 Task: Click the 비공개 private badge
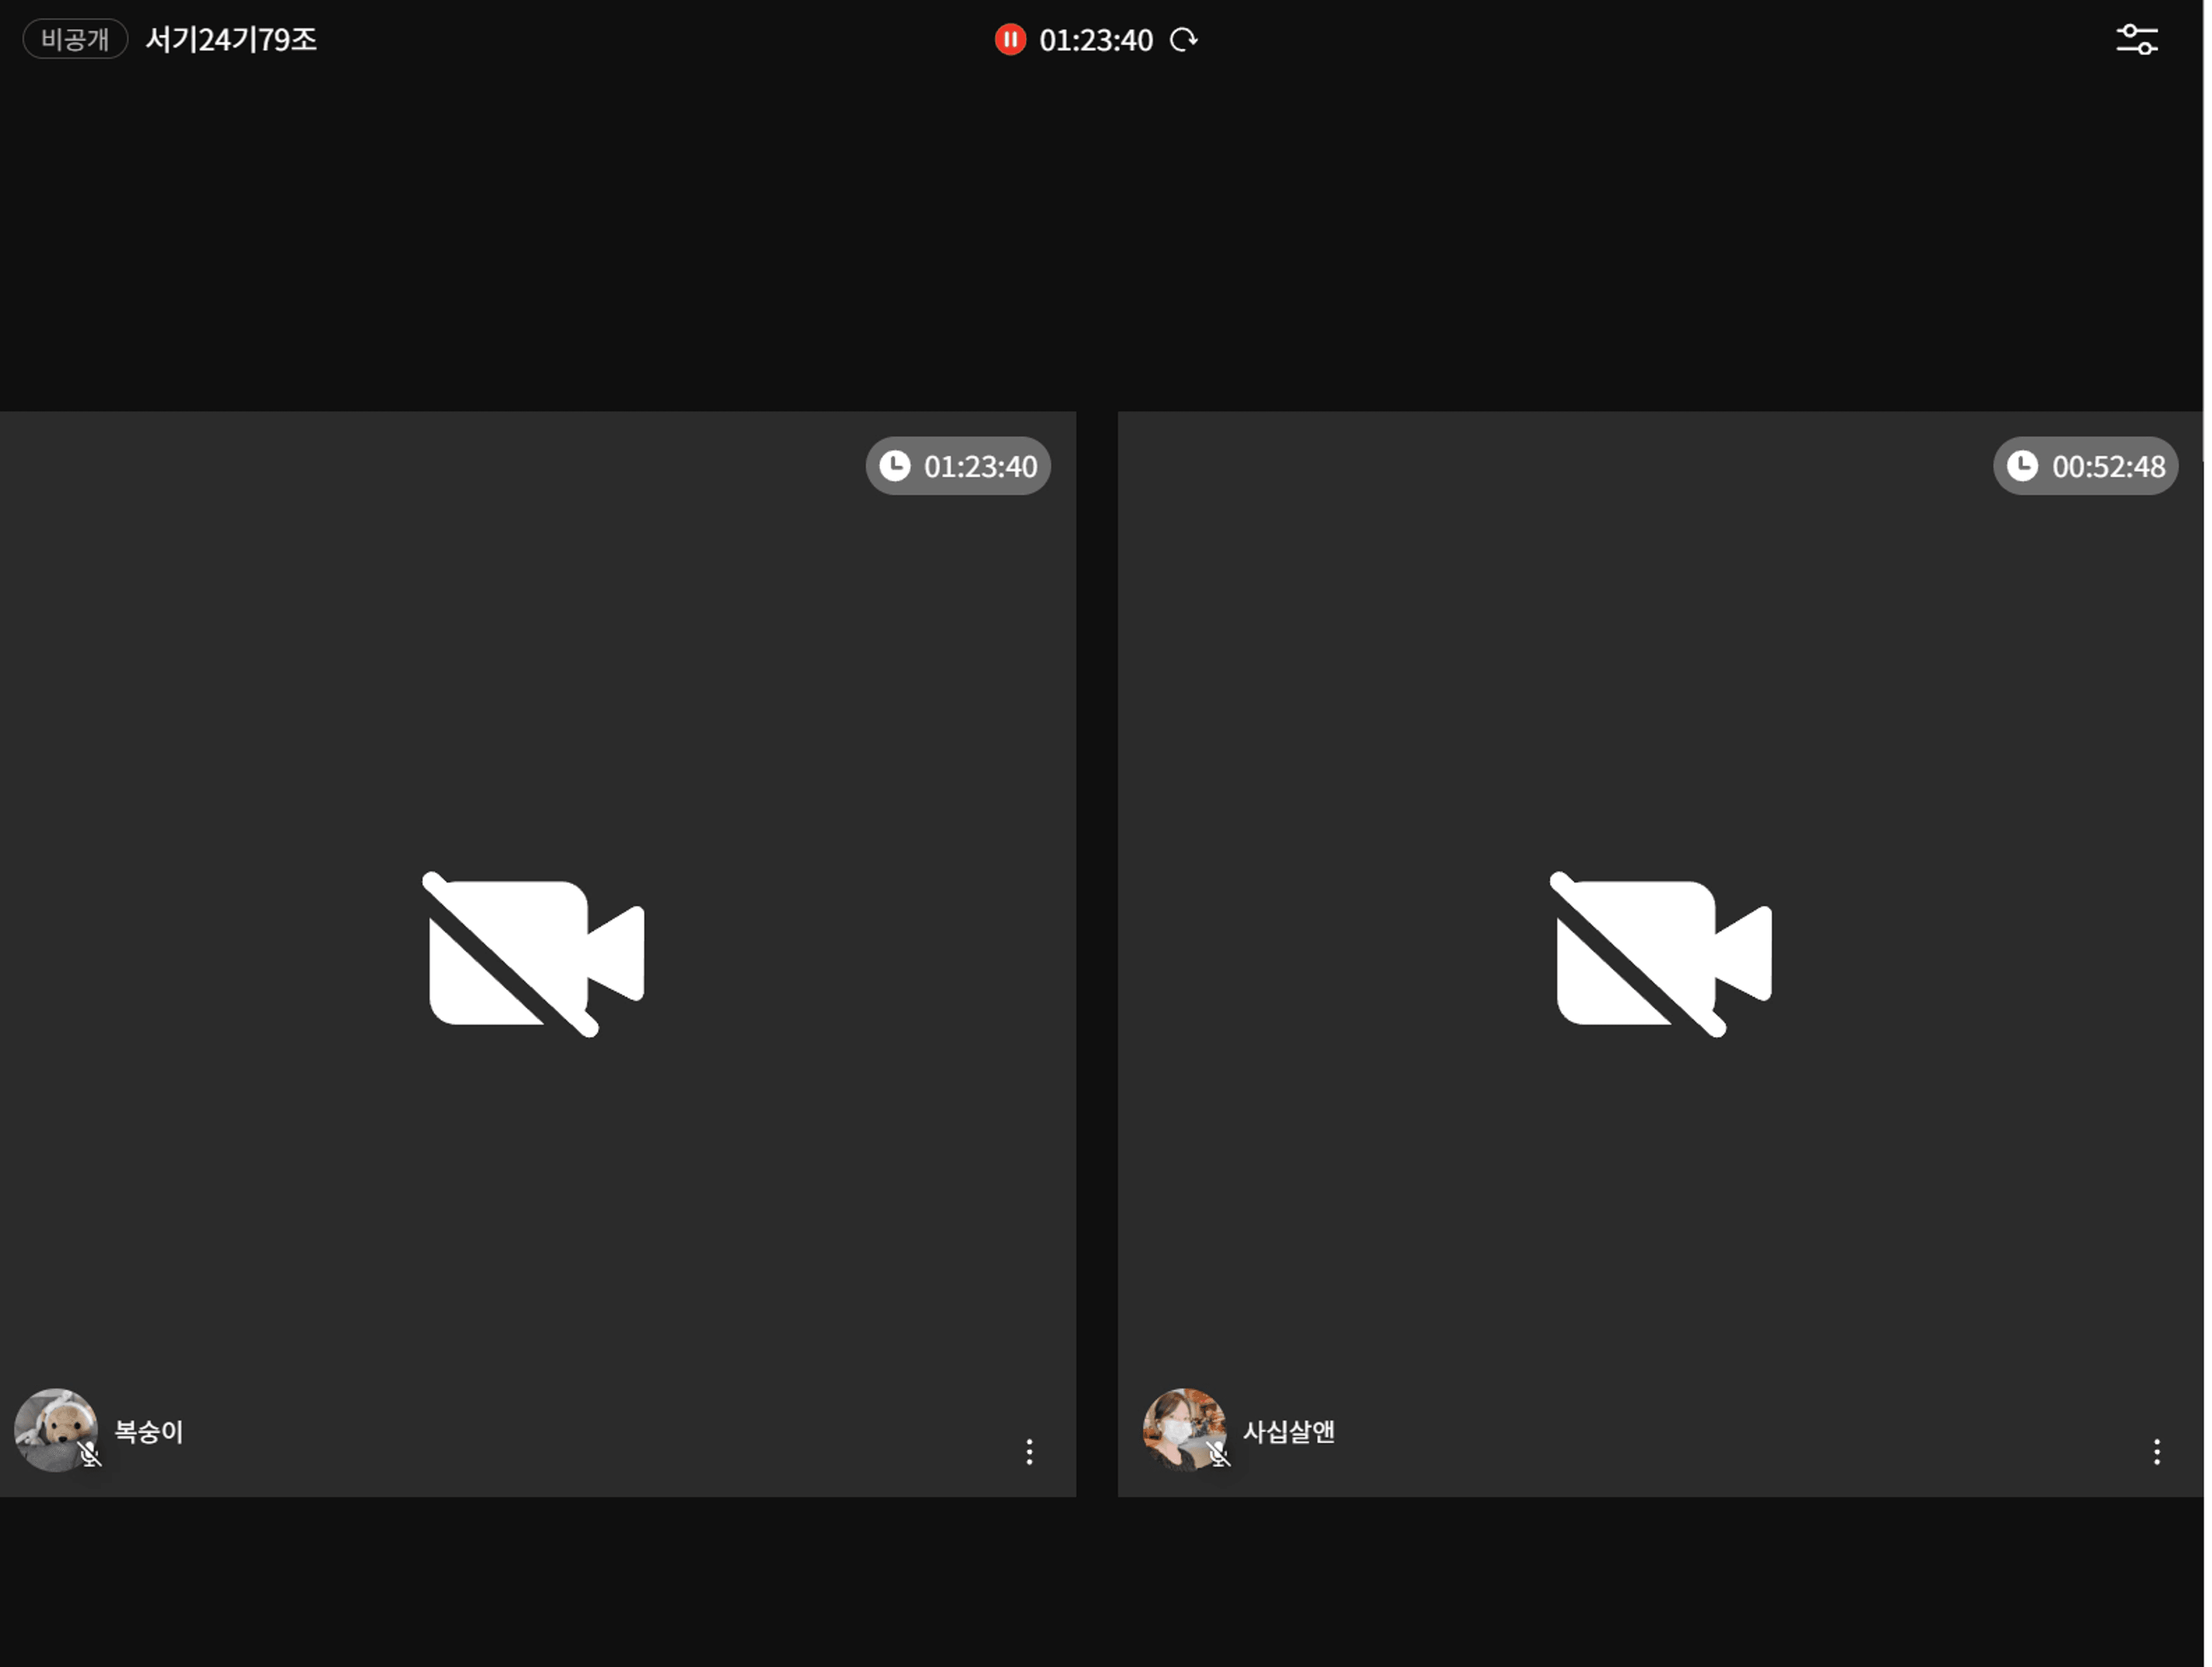pos(75,40)
